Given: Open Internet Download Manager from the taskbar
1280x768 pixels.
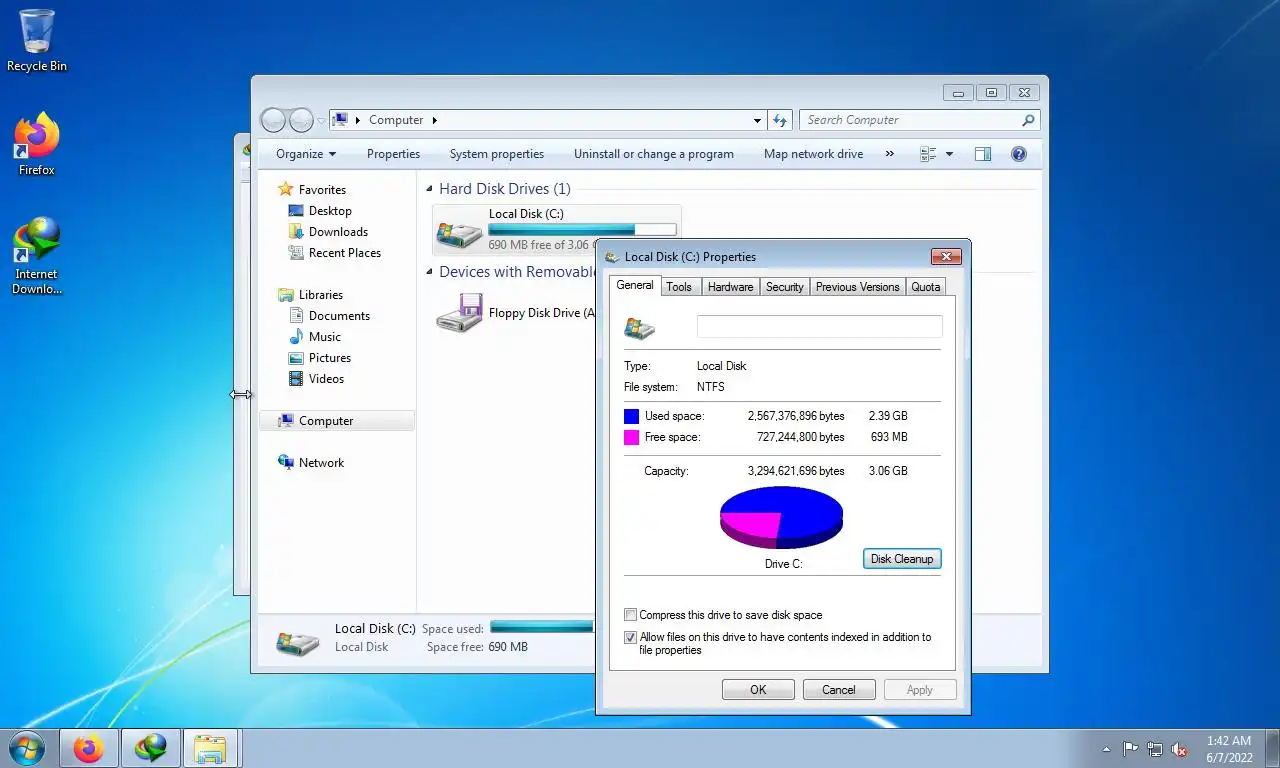Looking at the screenshot, I should [151, 748].
